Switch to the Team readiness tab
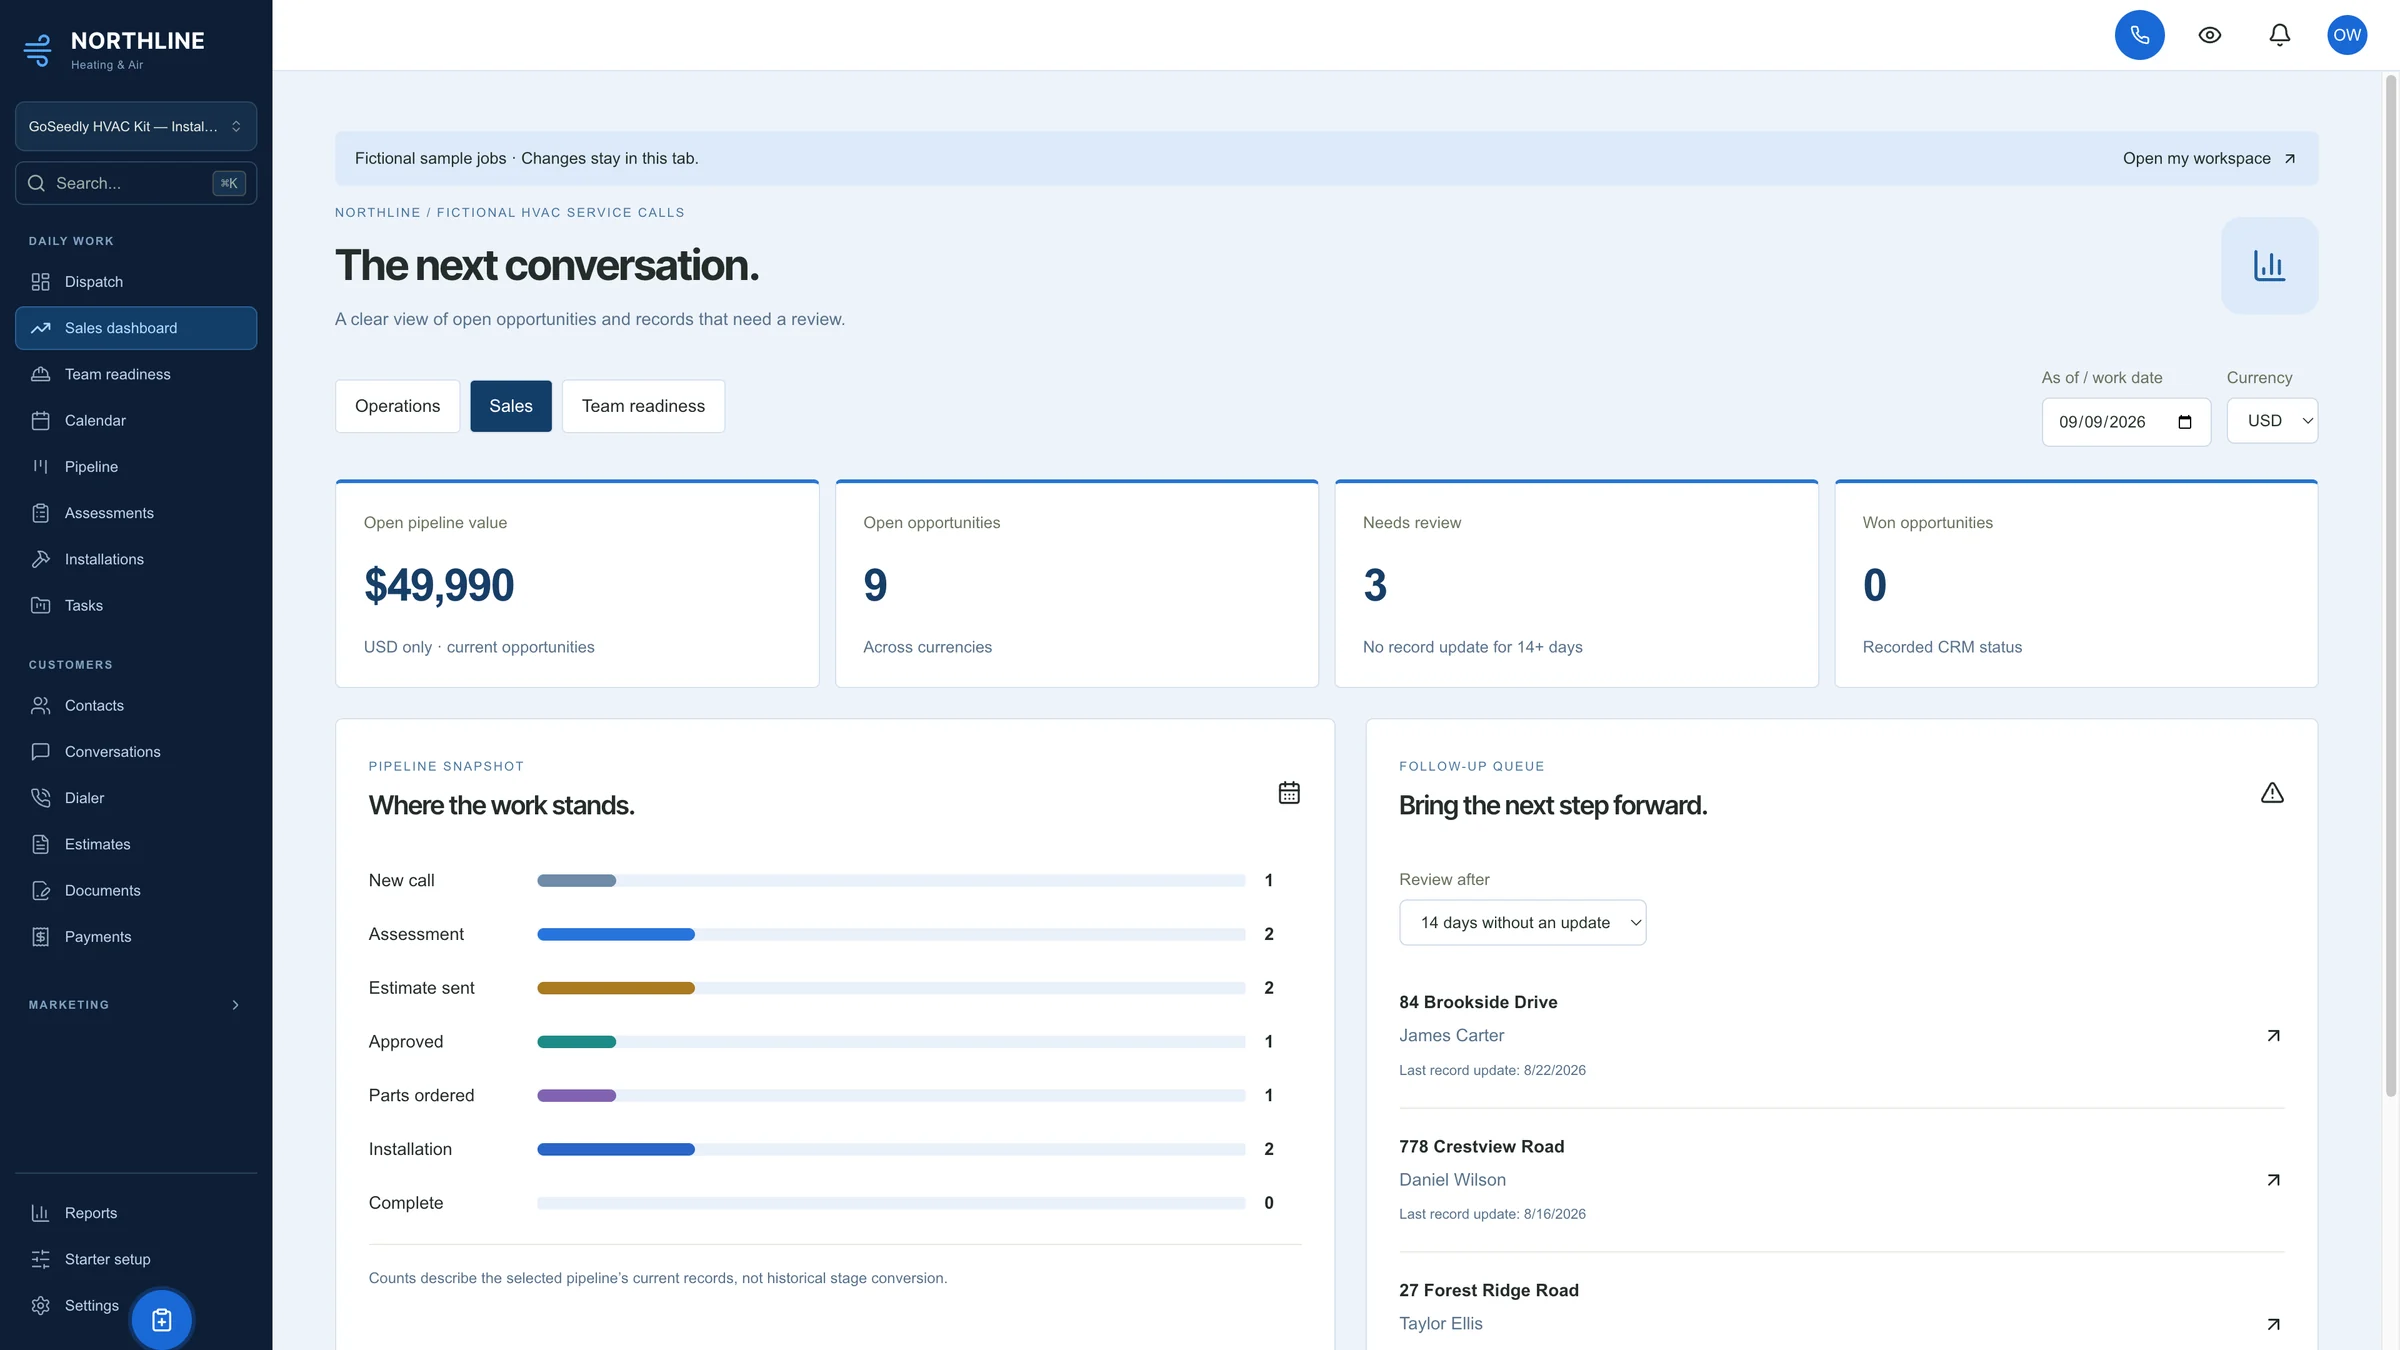This screenshot has width=2400, height=1350. [643, 406]
